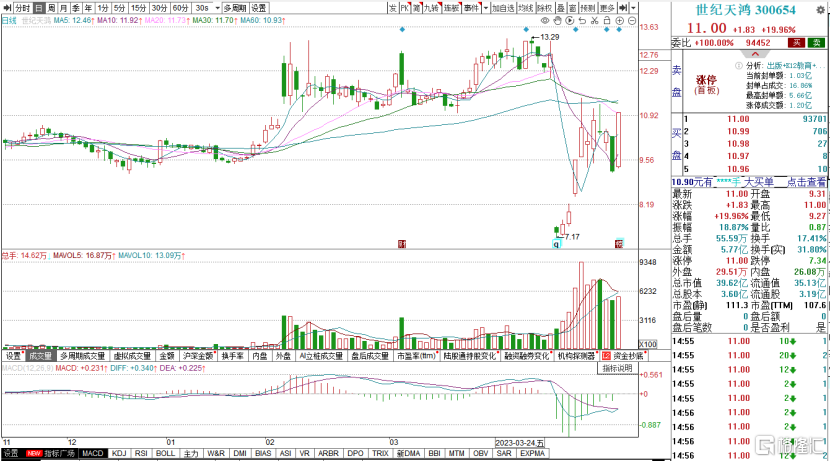The image size is (830, 462).
Task: Select the 金额 amount tab
Action: [x=167, y=356]
